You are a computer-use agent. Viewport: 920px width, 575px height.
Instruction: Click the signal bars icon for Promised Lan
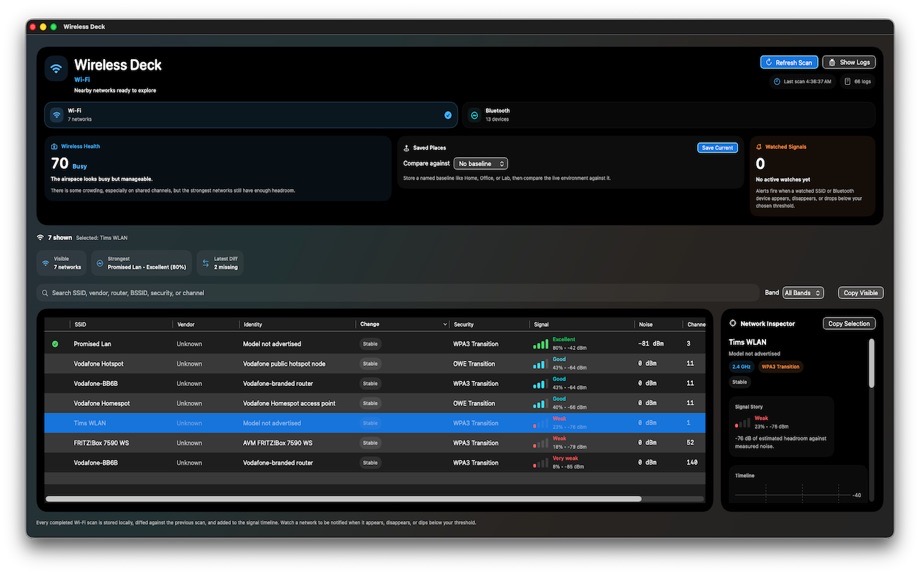[x=540, y=344]
